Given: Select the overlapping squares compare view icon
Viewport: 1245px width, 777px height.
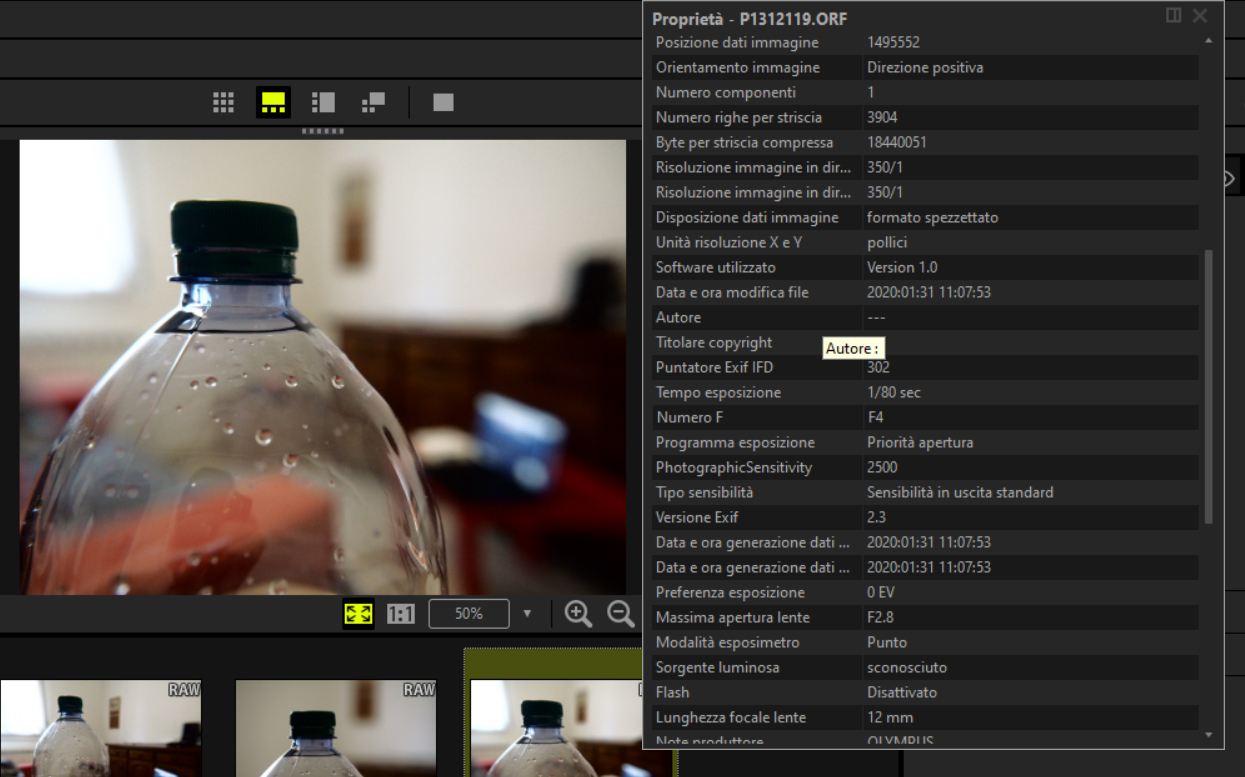Looking at the screenshot, I should (373, 102).
